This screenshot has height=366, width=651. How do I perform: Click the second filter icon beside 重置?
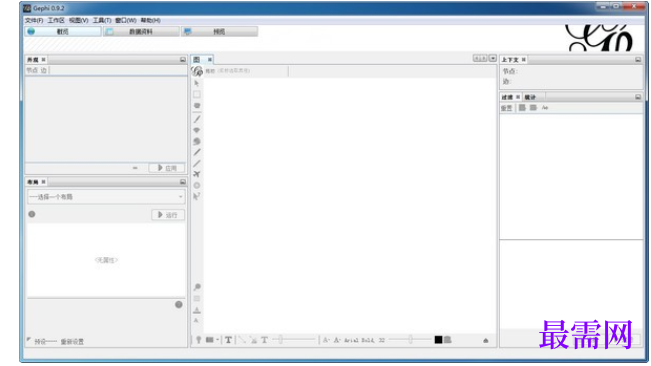point(534,108)
